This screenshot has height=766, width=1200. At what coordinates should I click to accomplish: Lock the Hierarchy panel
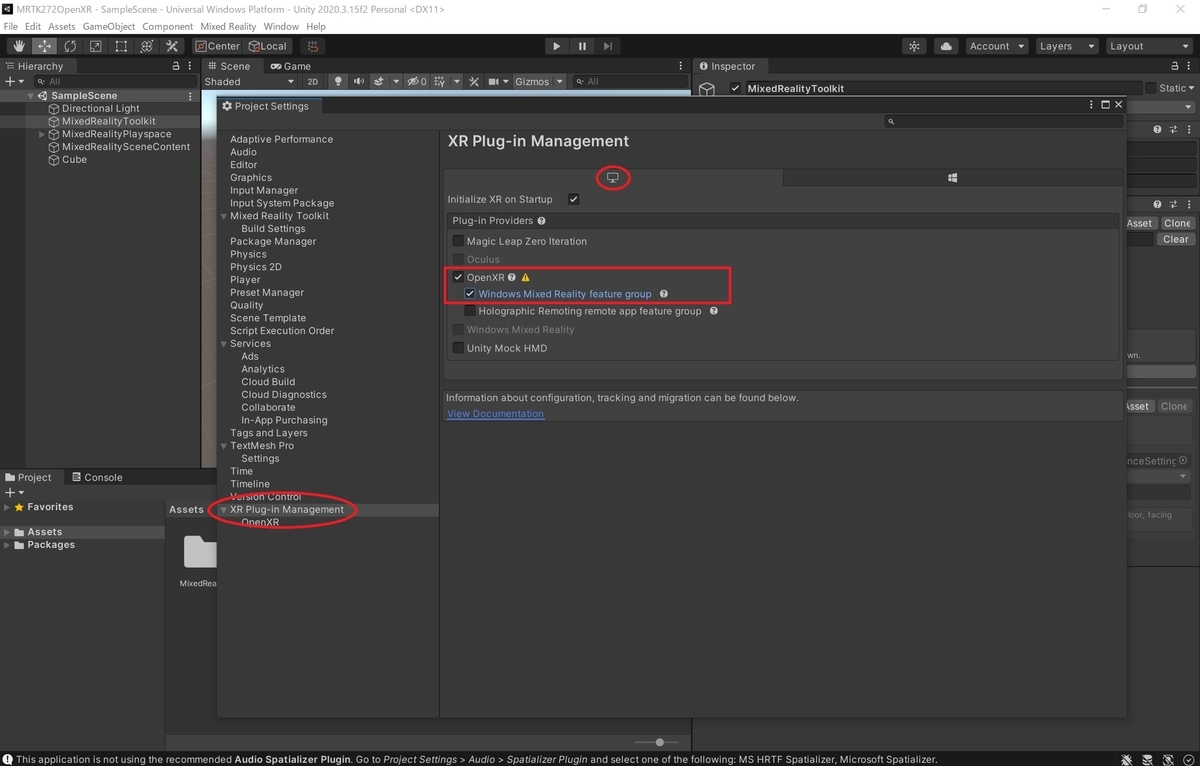(x=174, y=66)
